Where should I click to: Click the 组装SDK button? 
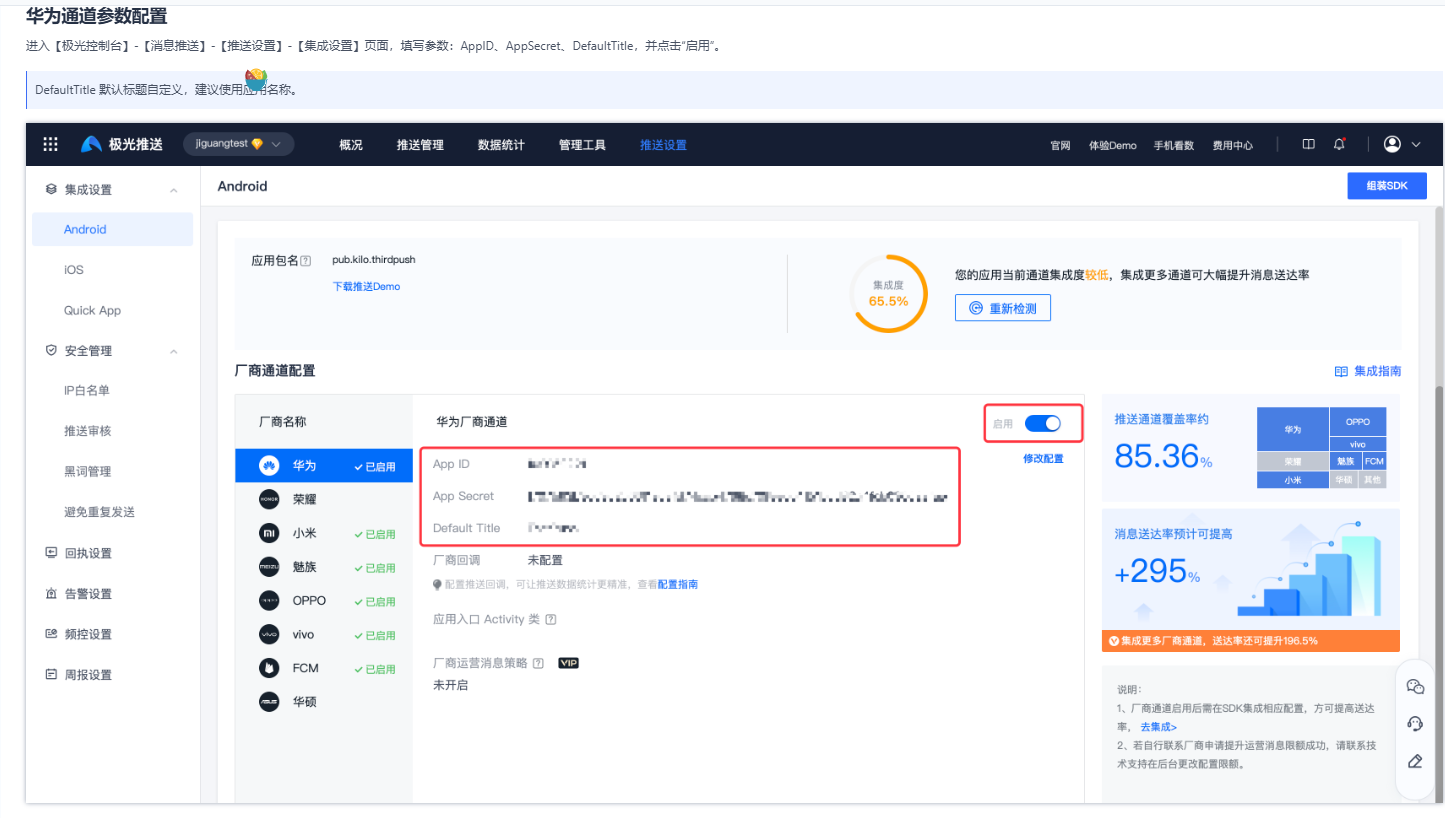pos(1386,186)
